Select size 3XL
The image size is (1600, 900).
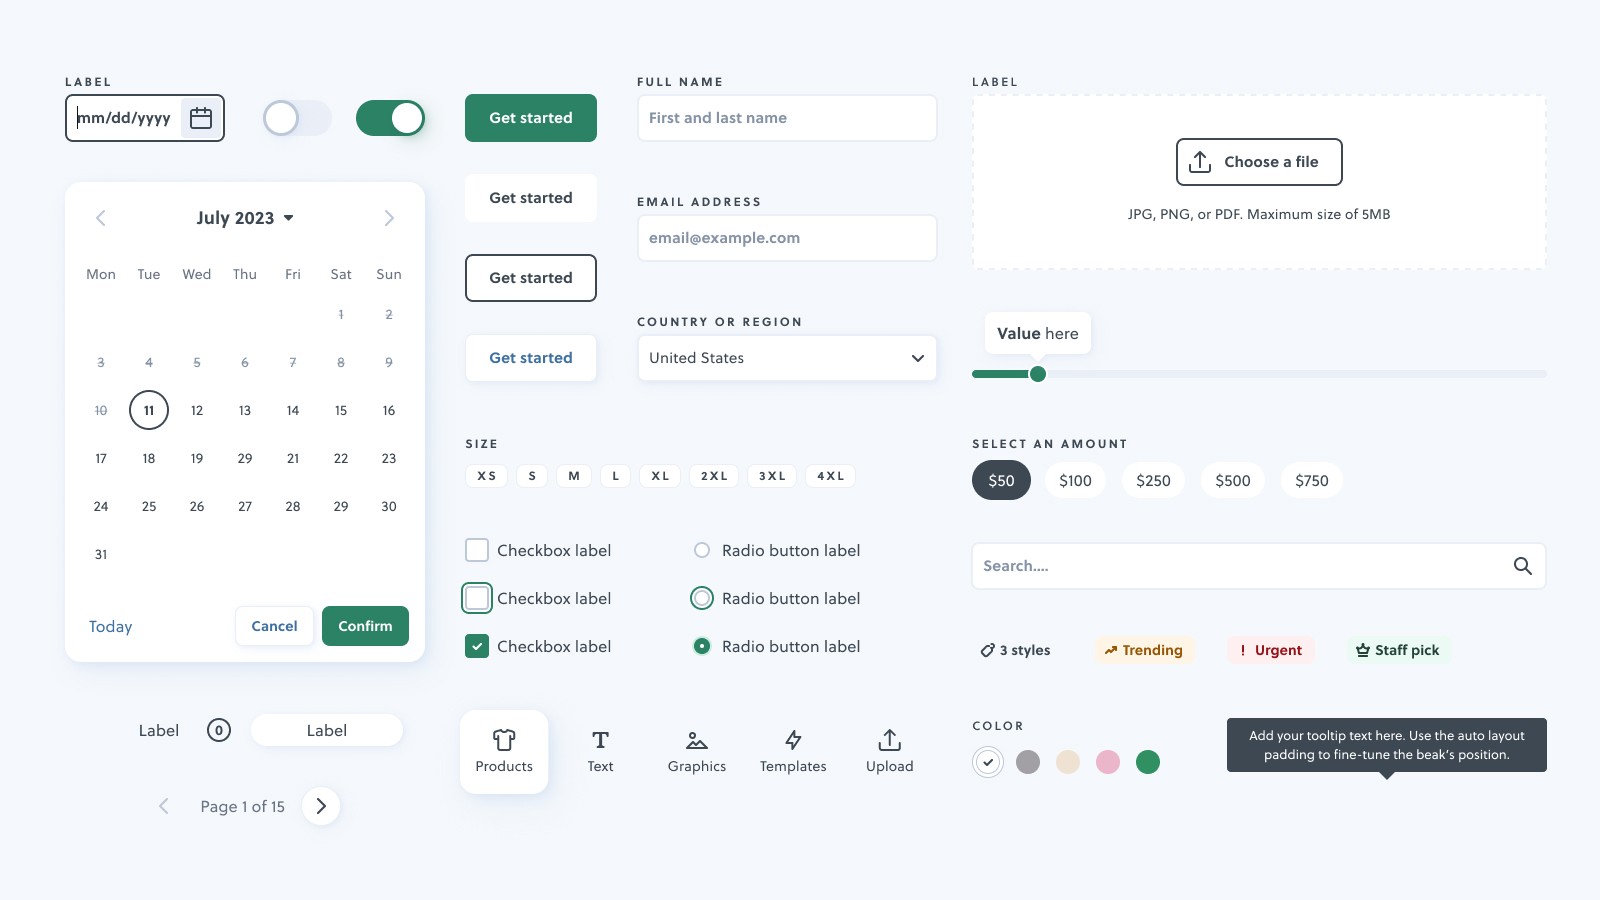point(772,476)
